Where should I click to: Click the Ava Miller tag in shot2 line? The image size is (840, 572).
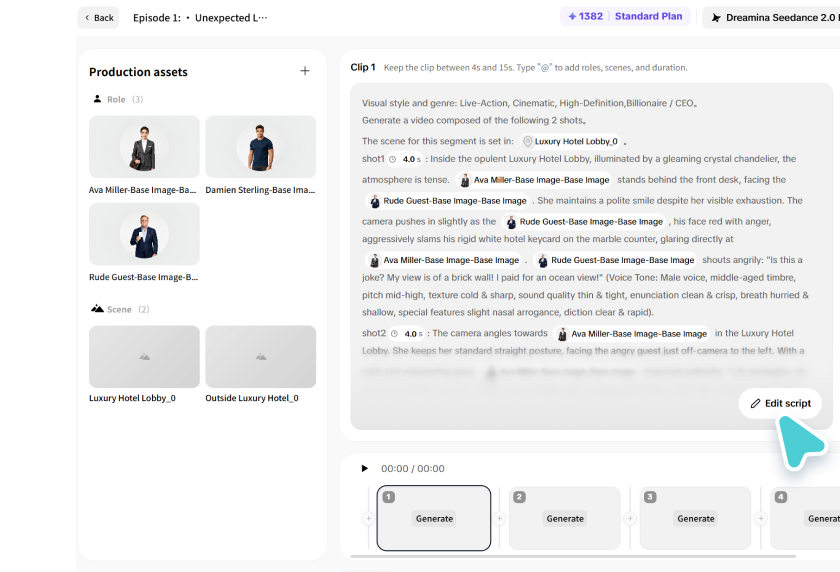(x=632, y=334)
